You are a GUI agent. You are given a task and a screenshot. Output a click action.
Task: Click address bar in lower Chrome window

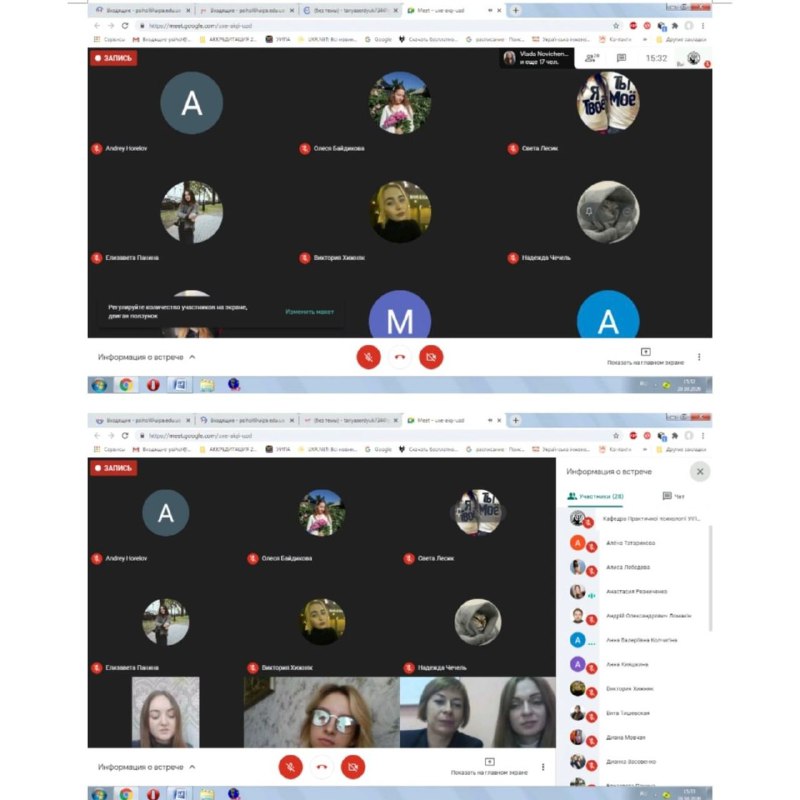371,436
